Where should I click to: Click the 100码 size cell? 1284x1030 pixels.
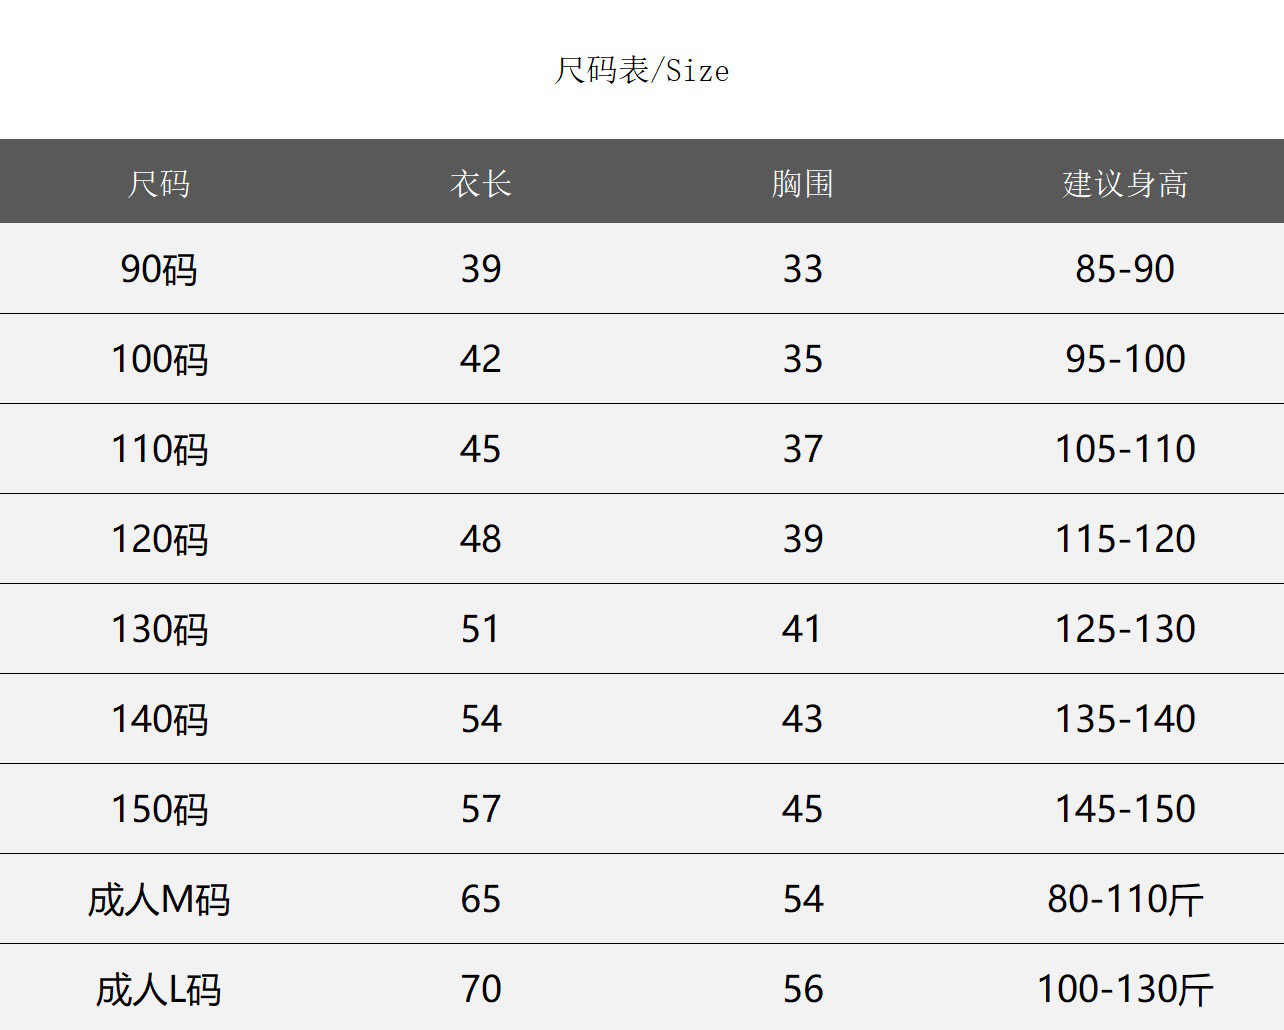click(159, 359)
